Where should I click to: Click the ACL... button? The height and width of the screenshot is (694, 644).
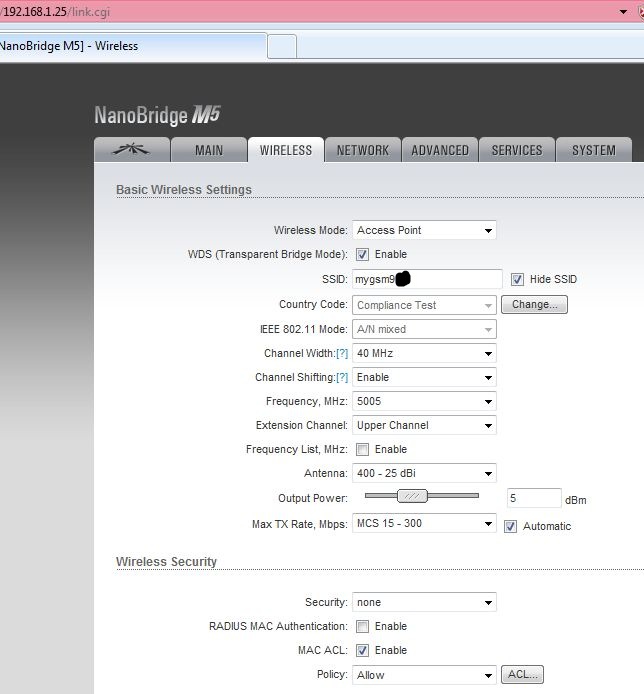(522, 675)
